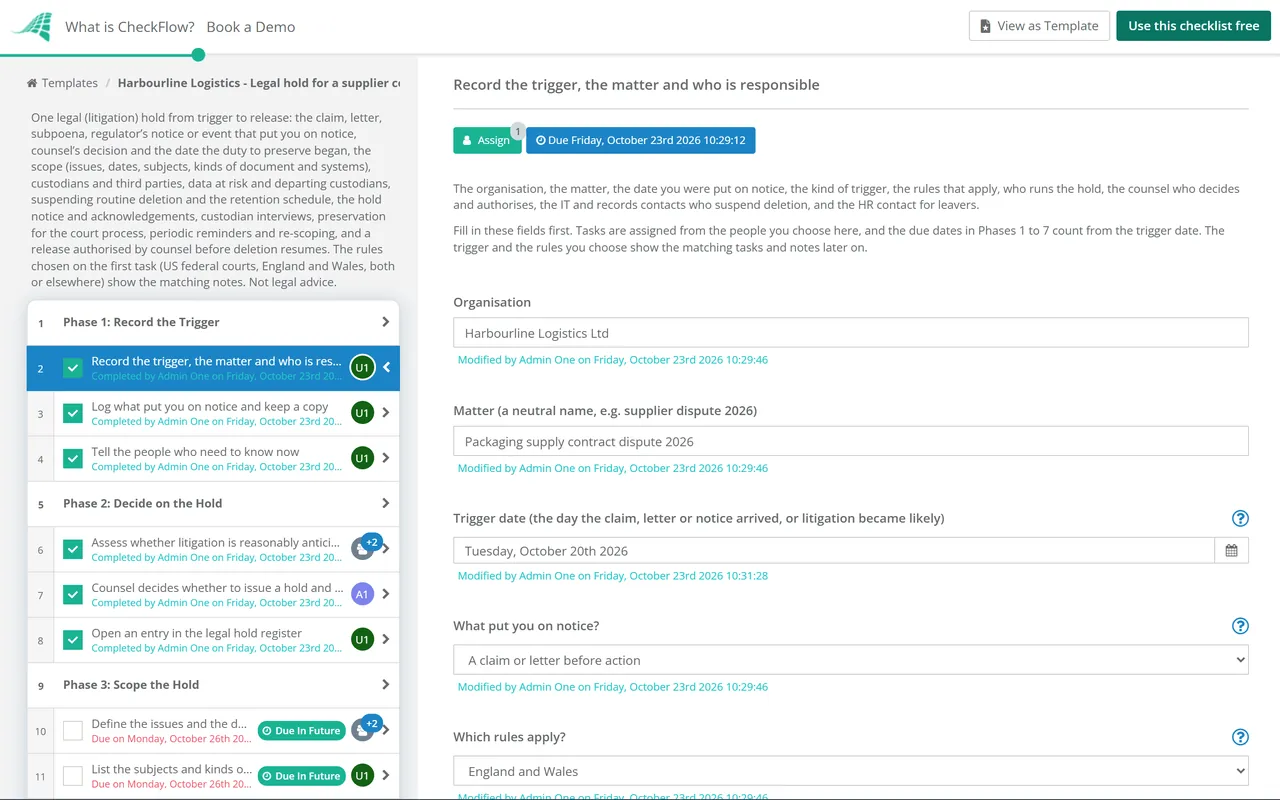The height and width of the screenshot is (800, 1280).
Task: Click the Assign button
Action: (487, 141)
